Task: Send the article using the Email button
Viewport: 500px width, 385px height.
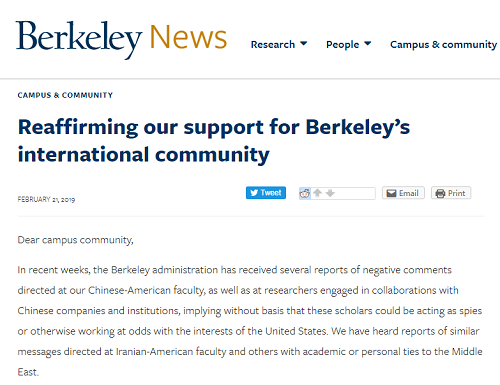Action: [403, 193]
